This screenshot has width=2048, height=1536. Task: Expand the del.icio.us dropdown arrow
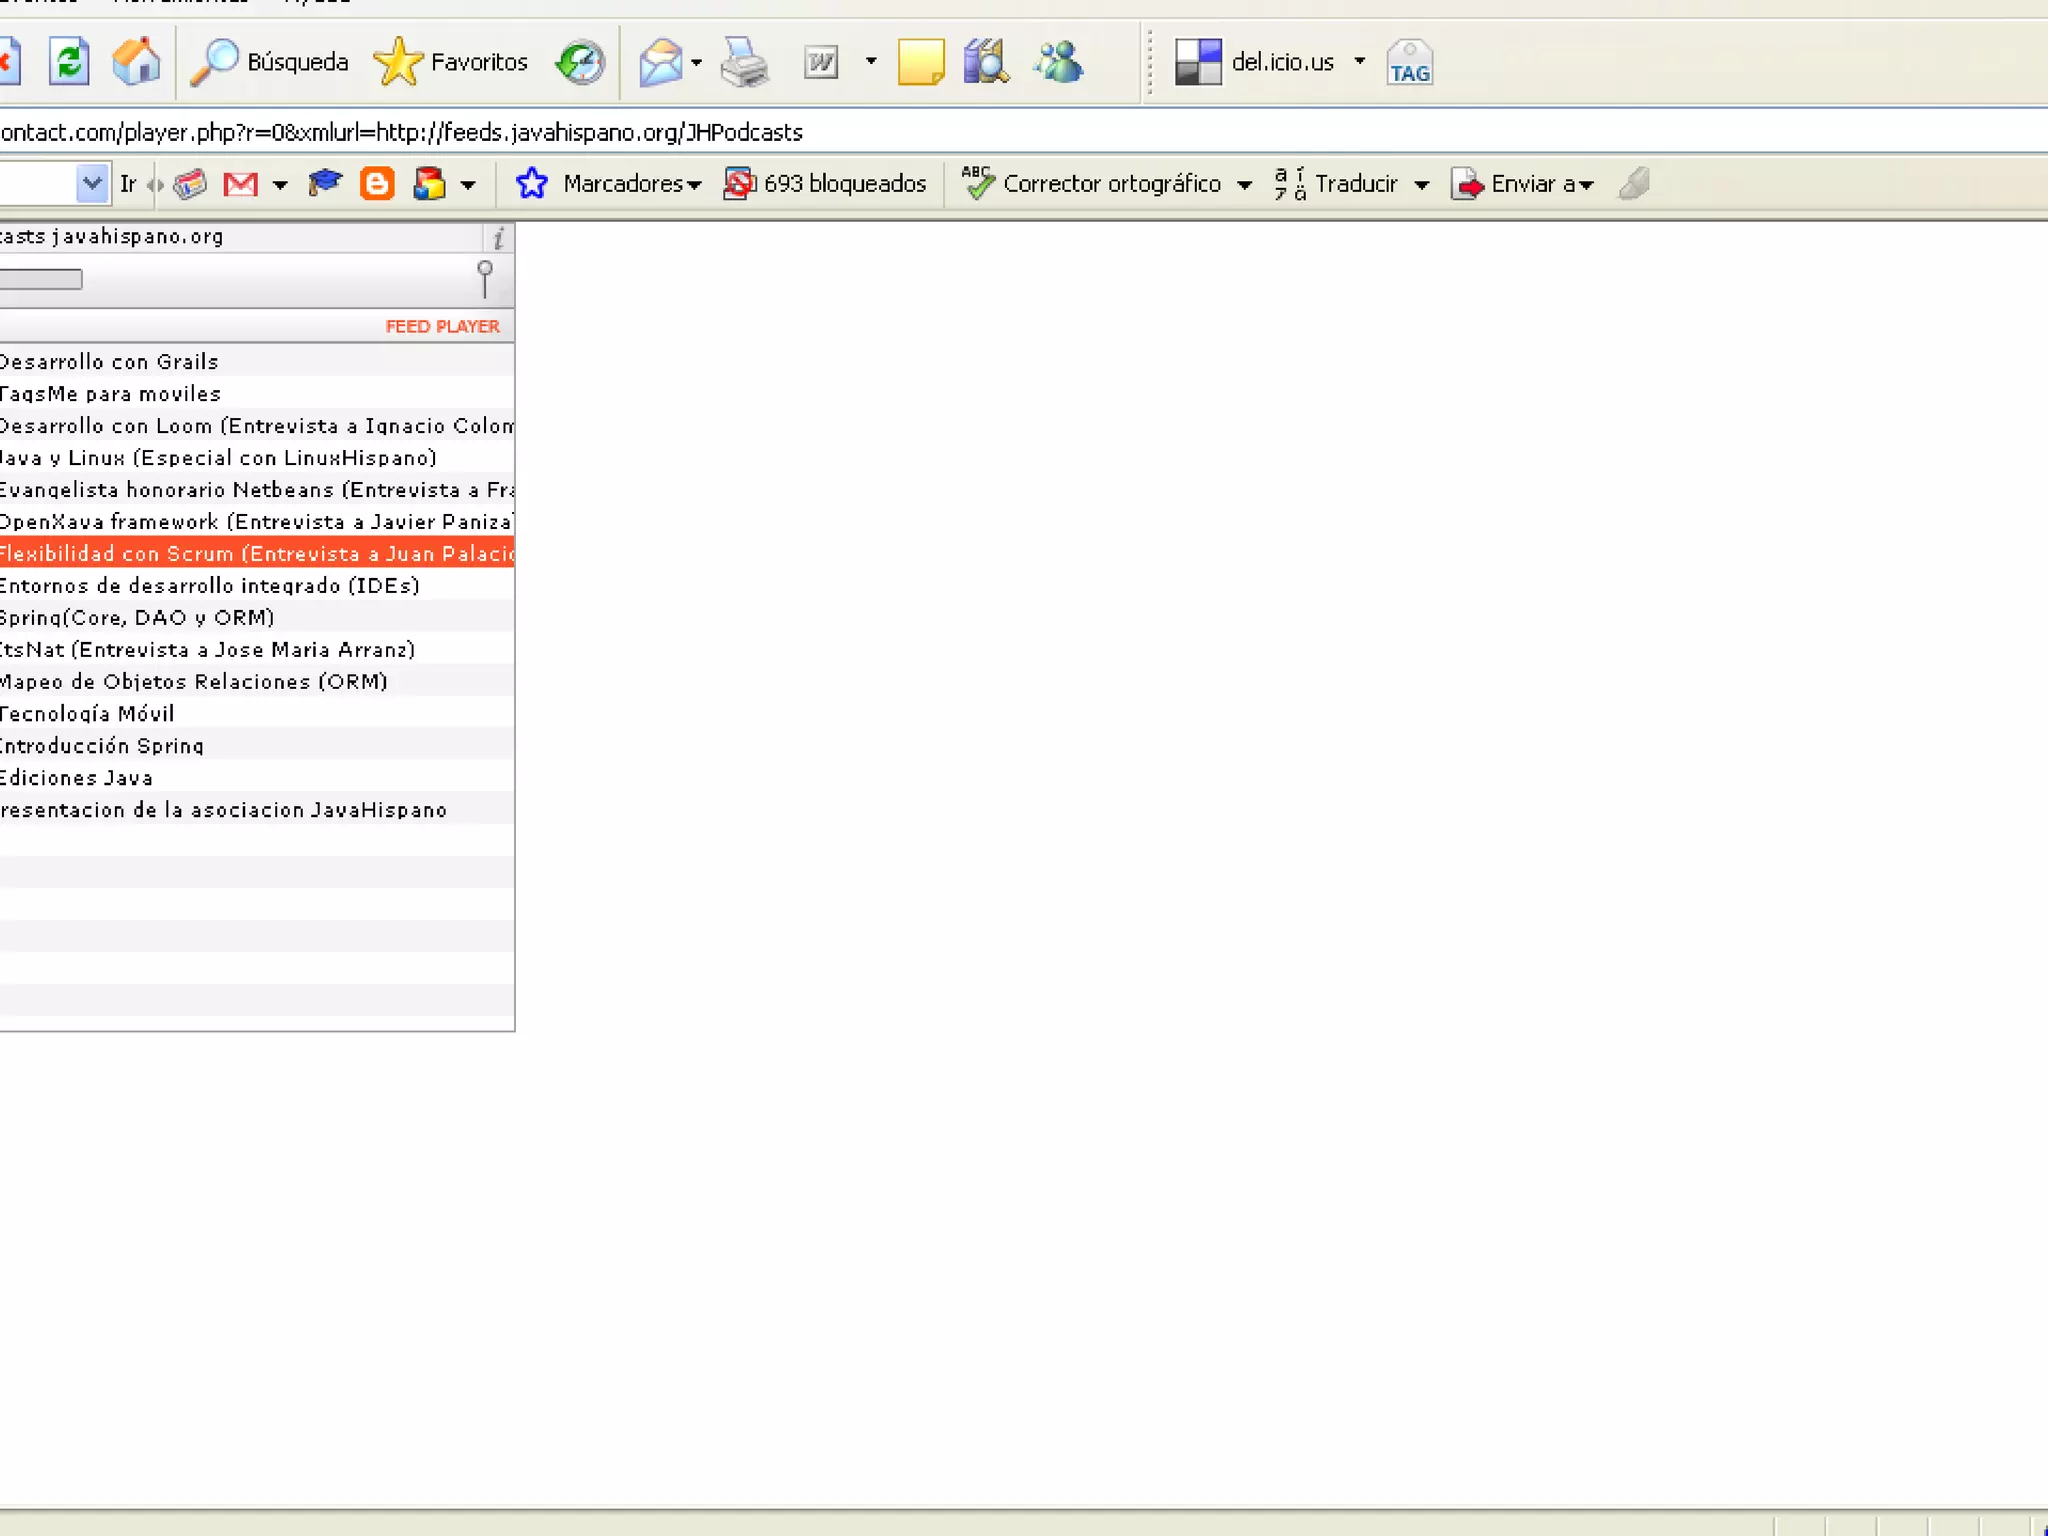click(1359, 61)
